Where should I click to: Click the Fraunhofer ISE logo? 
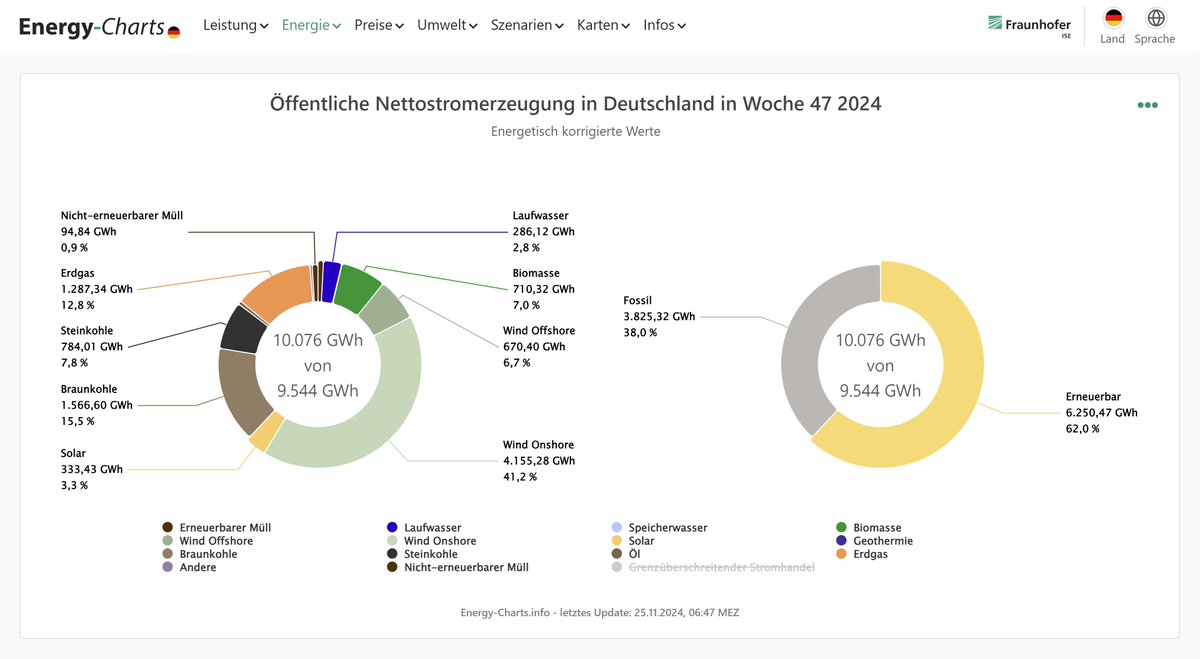[x=1030, y=23]
